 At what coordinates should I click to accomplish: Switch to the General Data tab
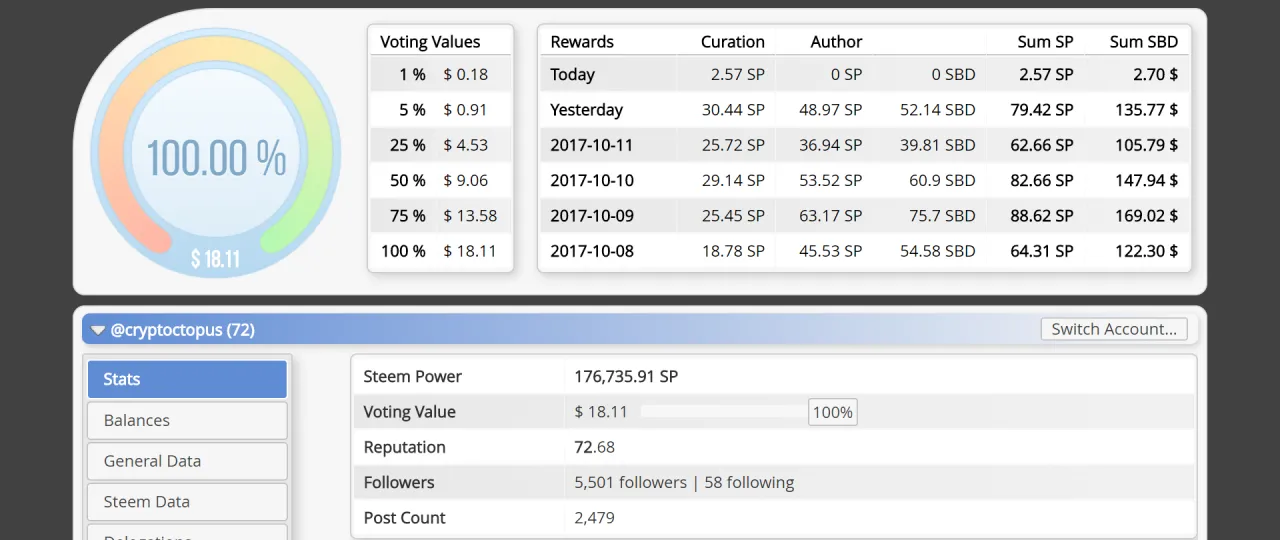(187, 461)
